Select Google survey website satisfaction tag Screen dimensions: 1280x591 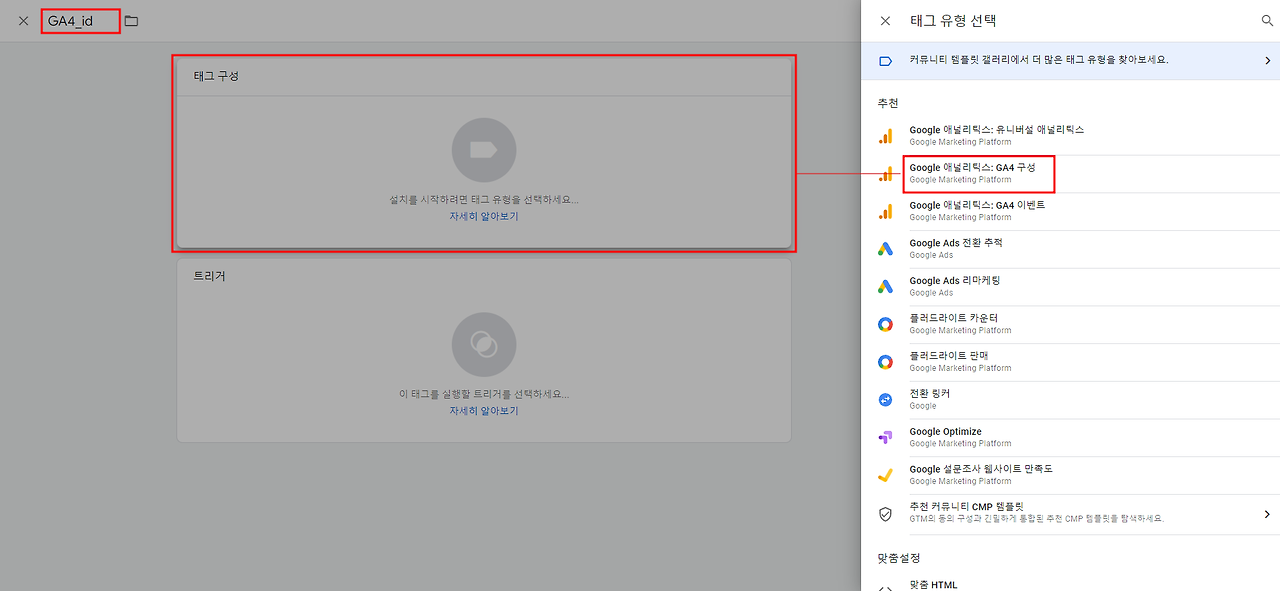(x=1070, y=475)
